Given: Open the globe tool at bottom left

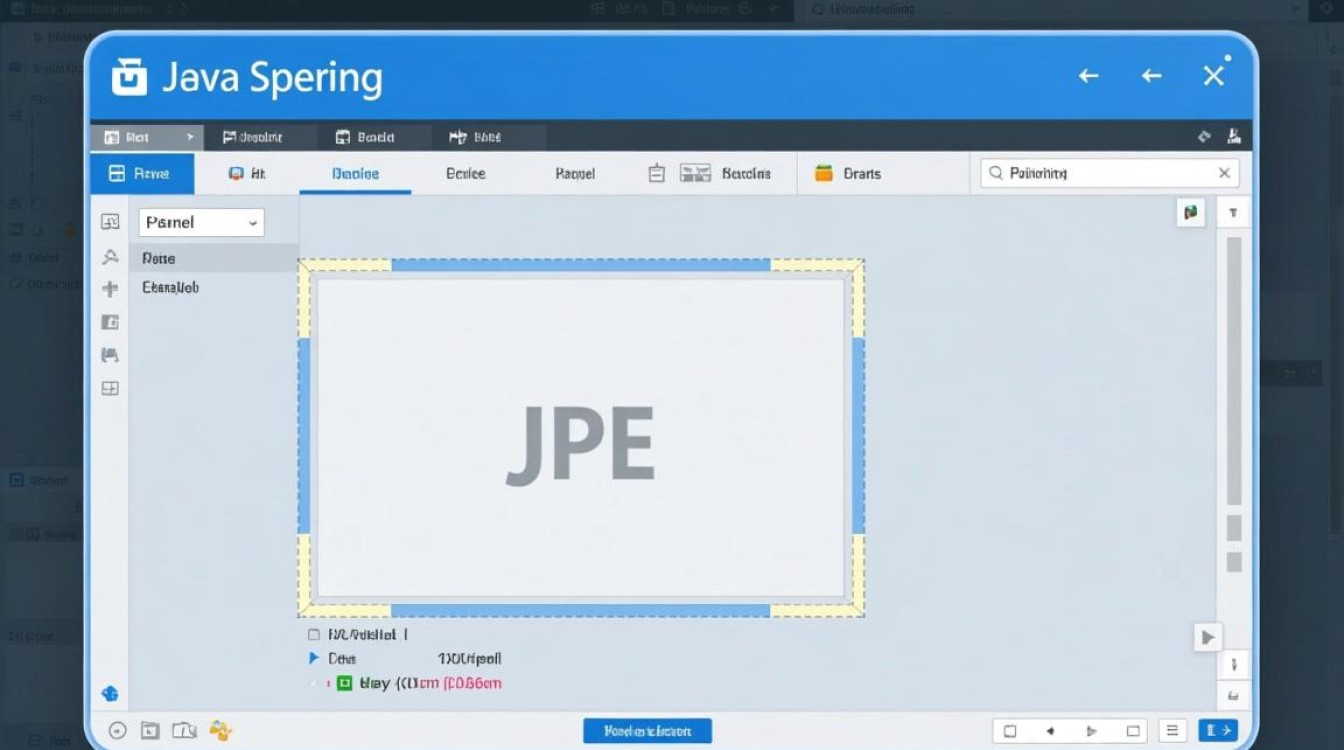Looking at the screenshot, I should [x=110, y=692].
